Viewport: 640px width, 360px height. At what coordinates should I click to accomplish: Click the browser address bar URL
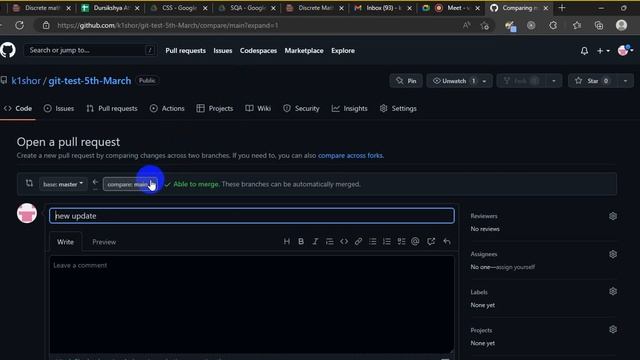pos(168,25)
